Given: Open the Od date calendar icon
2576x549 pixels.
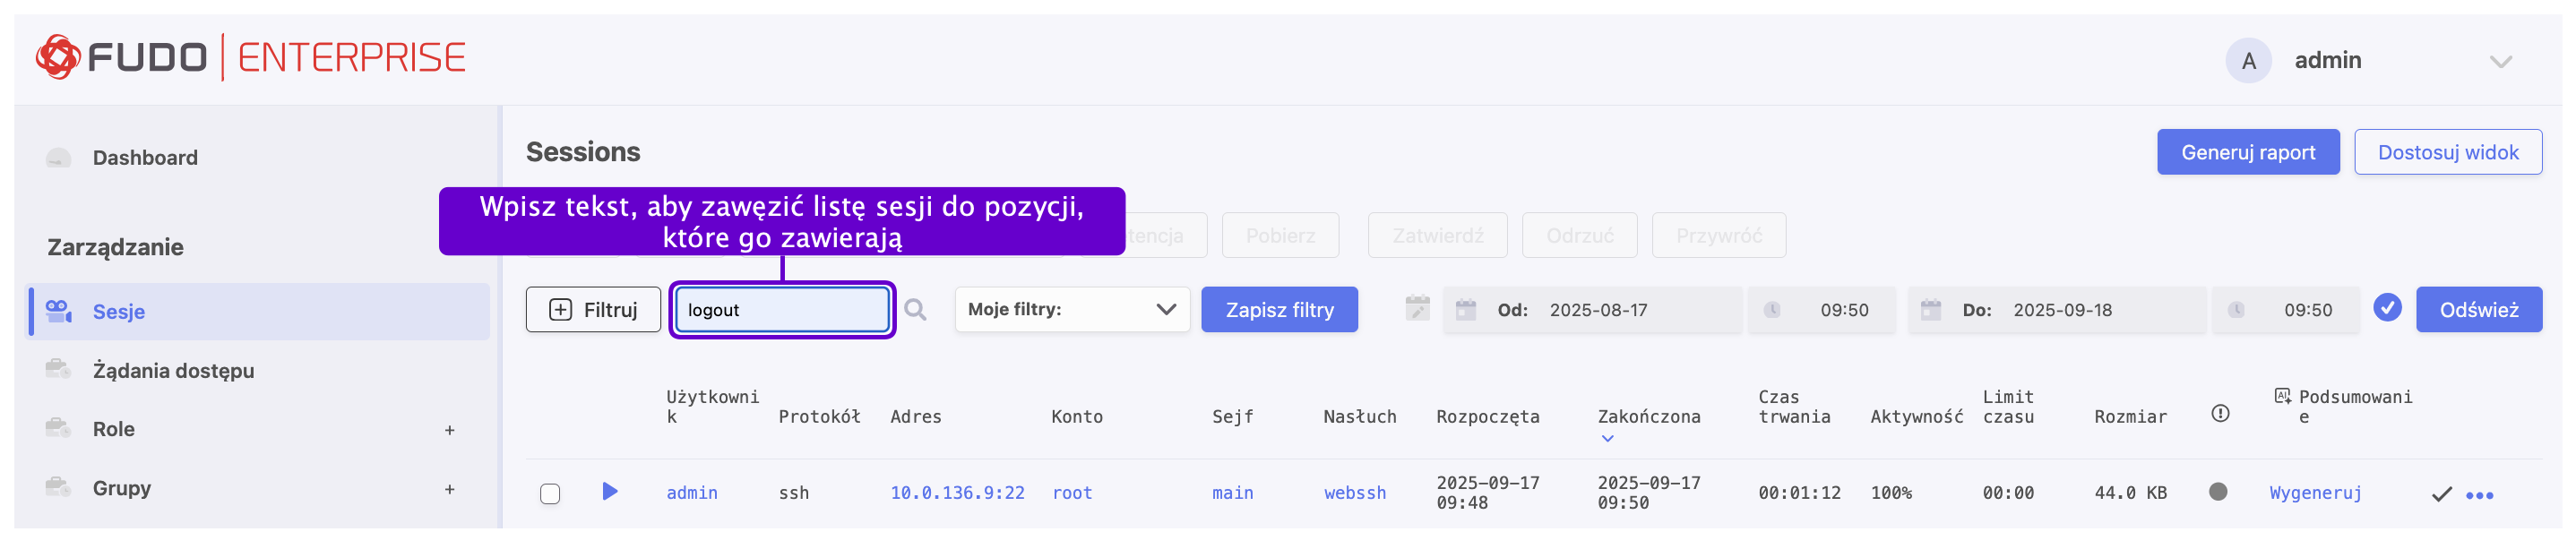Looking at the screenshot, I should pos(1465,310).
